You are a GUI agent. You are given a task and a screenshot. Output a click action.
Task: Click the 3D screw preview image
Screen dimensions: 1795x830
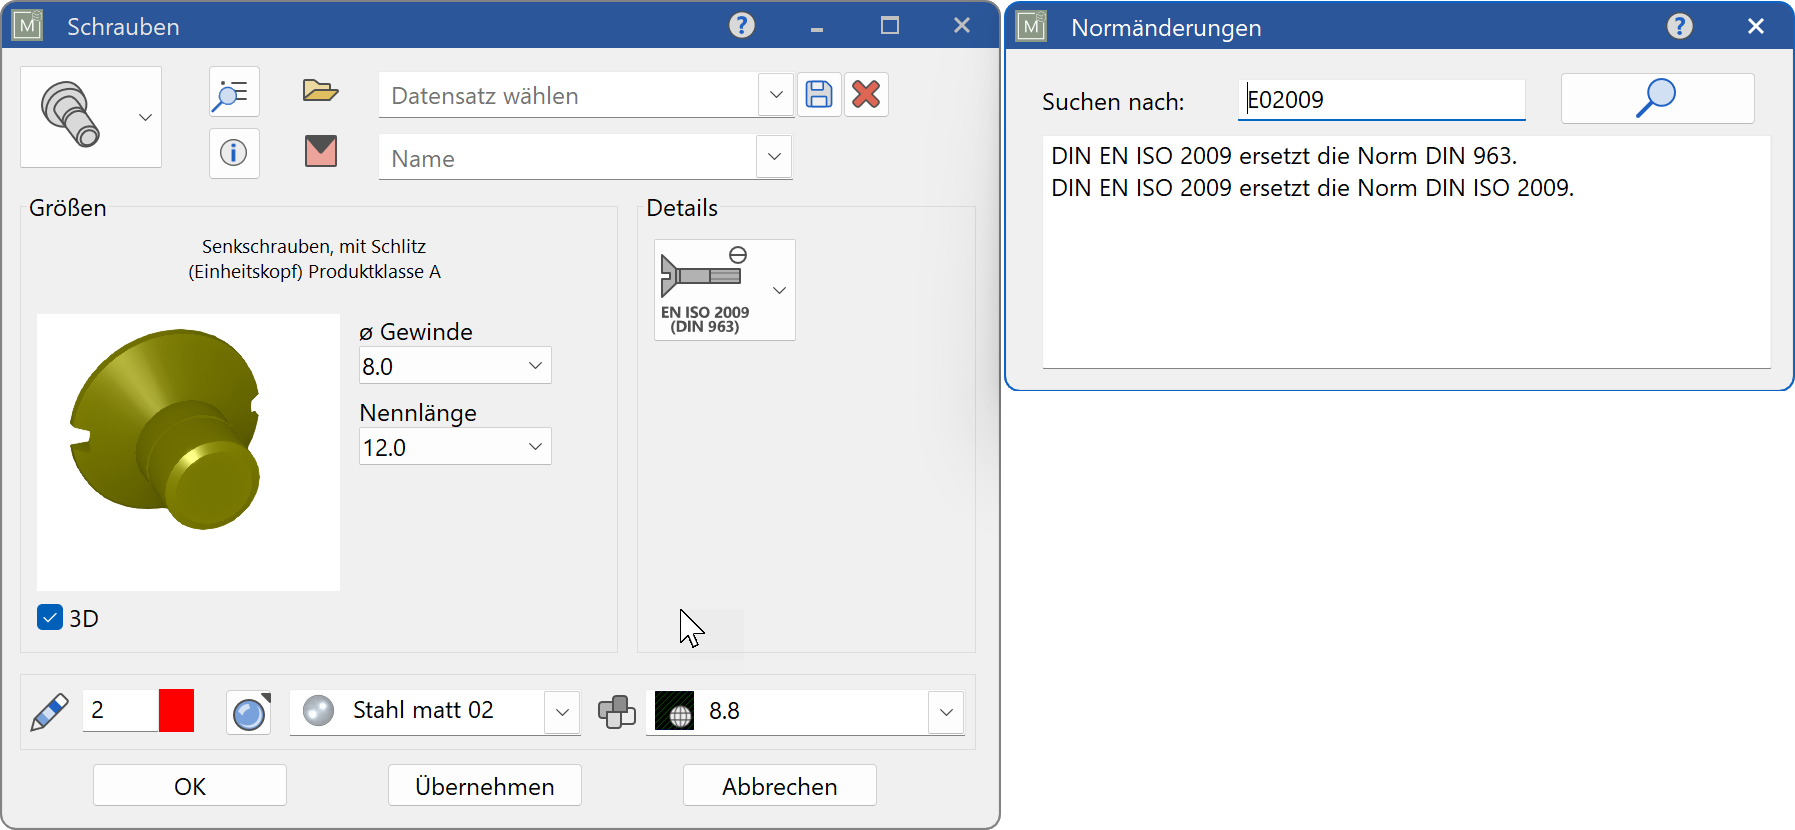188,452
